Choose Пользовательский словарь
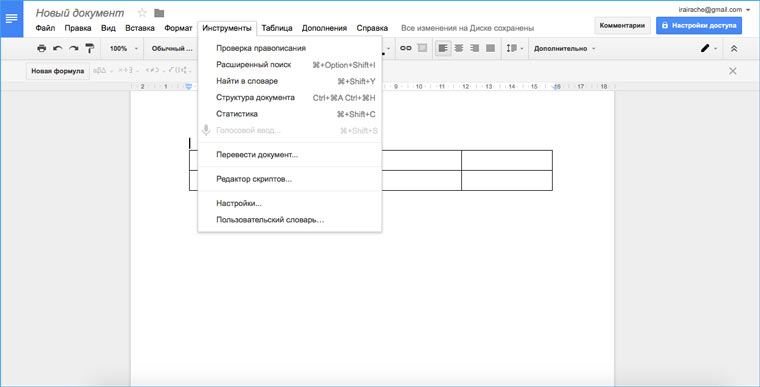The height and width of the screenshot is (387, 760). click(290, 220)
